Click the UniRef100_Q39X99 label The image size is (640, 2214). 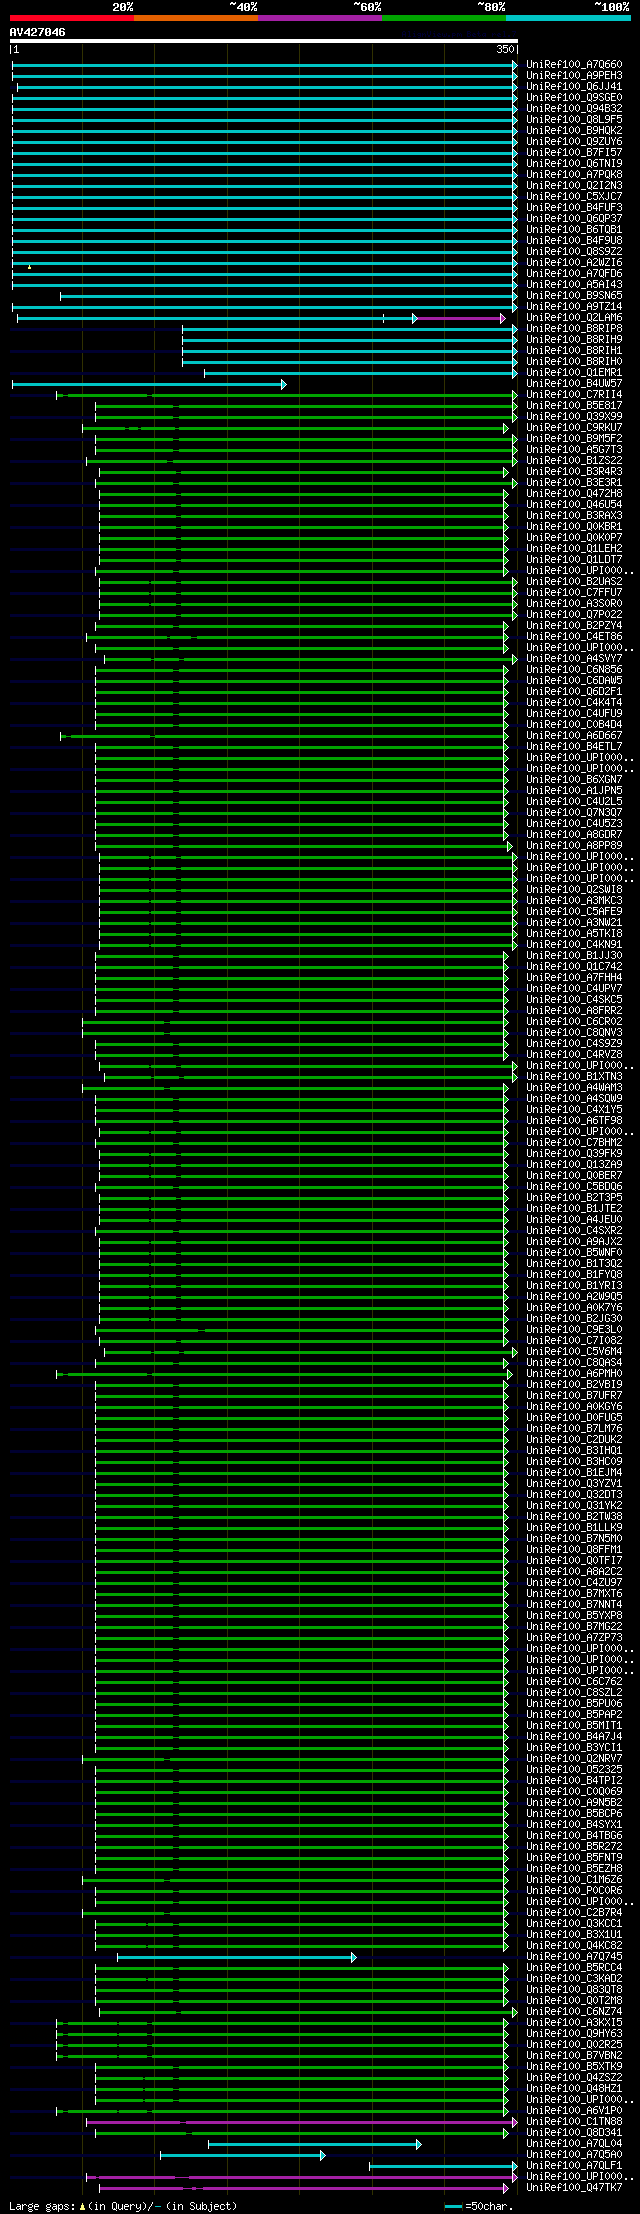point(574,417)
